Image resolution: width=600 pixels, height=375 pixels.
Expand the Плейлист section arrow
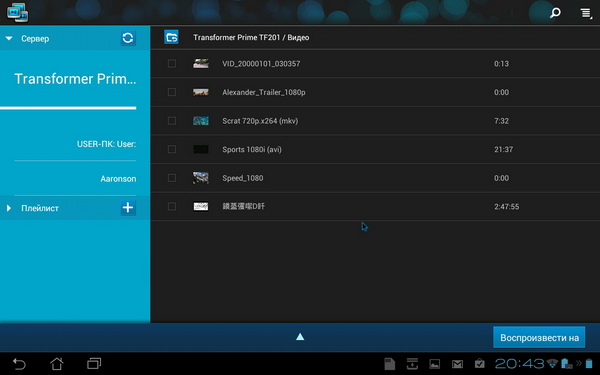(8, 208)
